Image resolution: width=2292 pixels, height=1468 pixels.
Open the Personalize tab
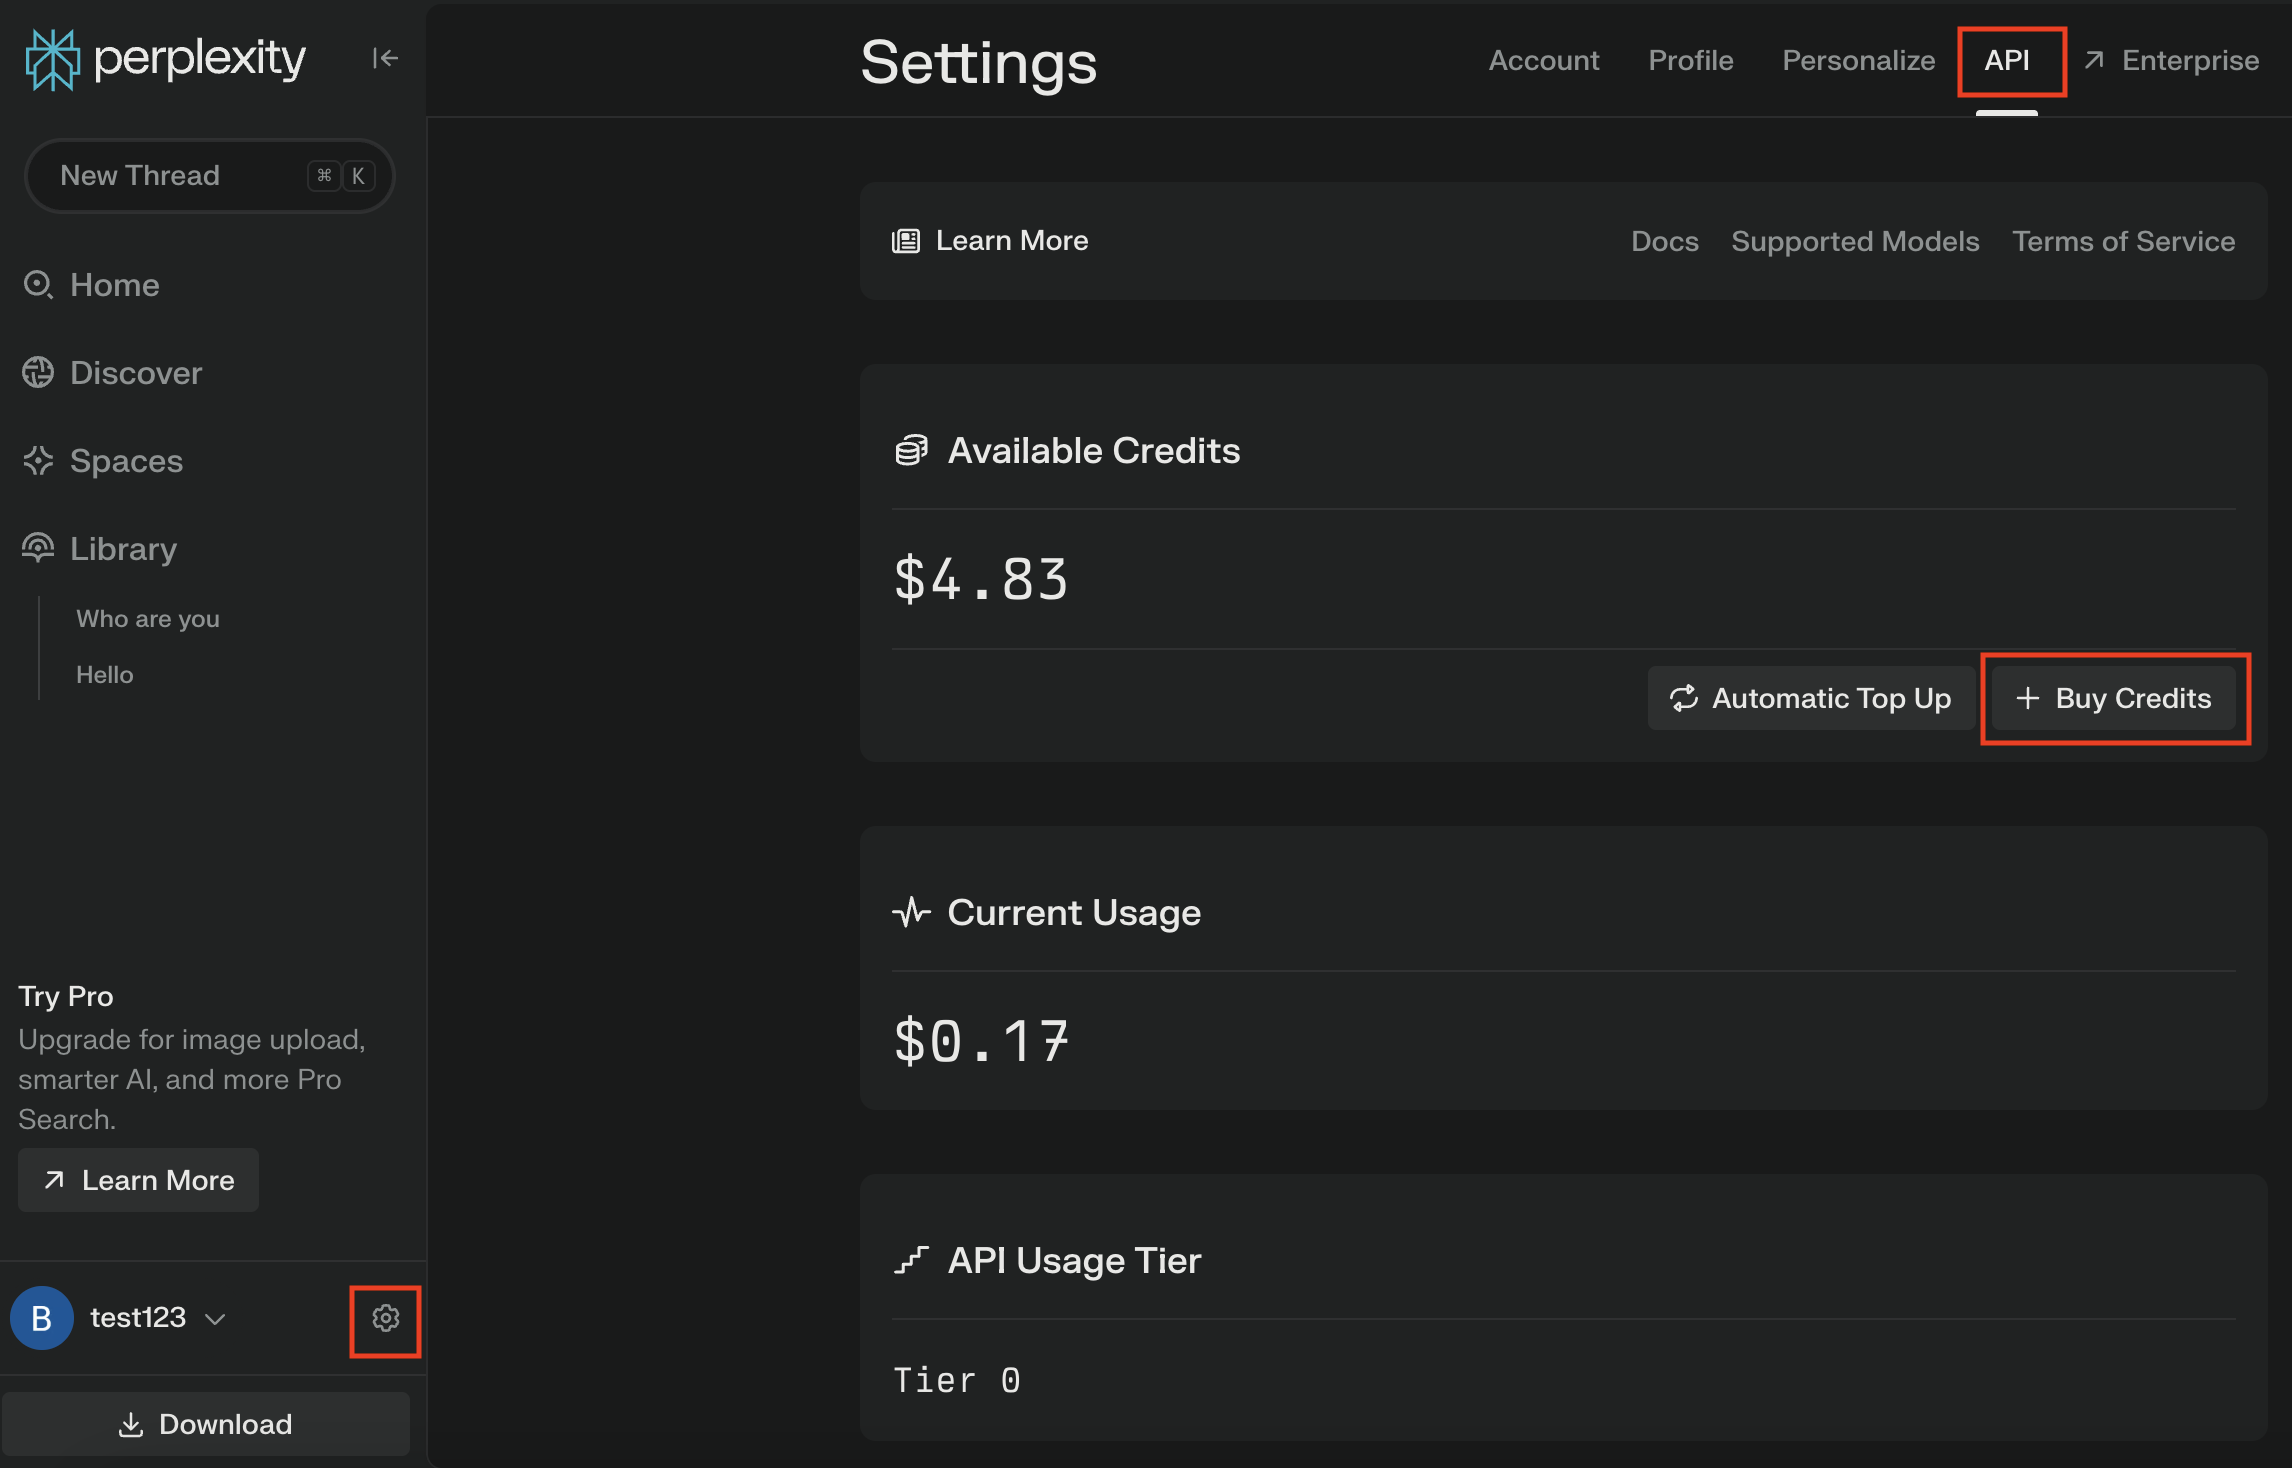click(1858, 61)
